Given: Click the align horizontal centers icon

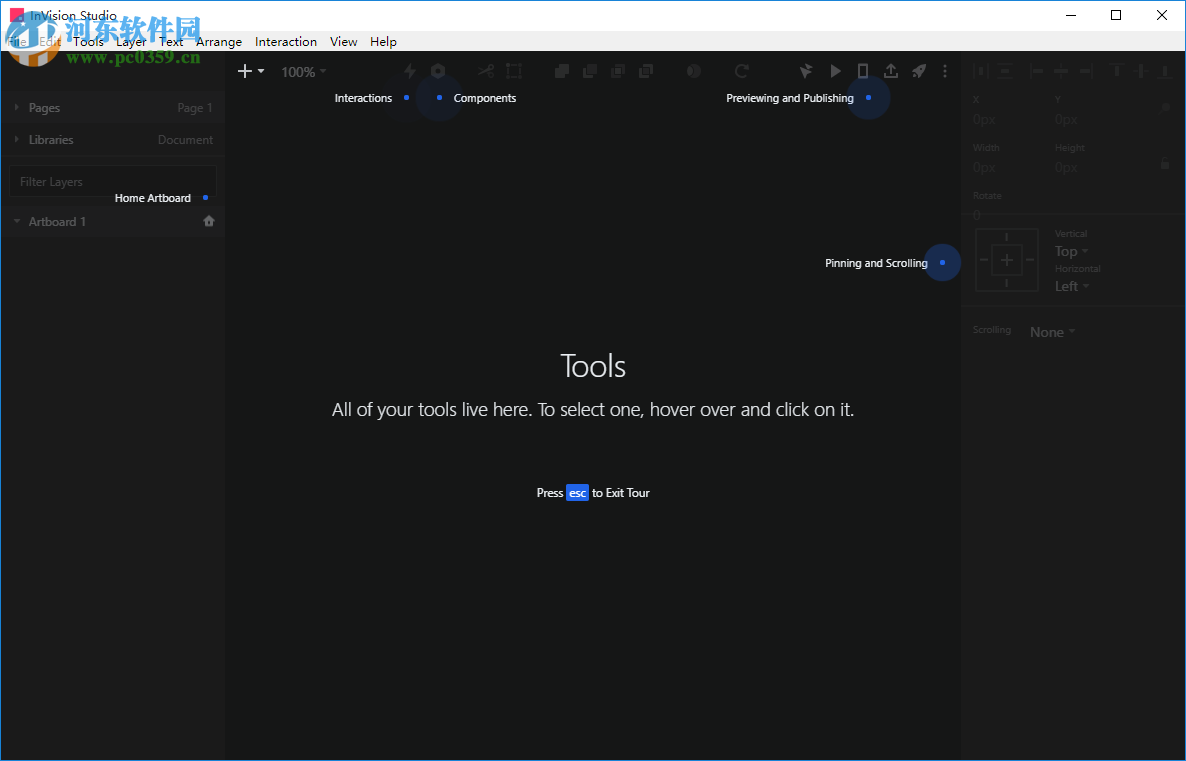Looking at the screenshot, I should point(1061,71).
